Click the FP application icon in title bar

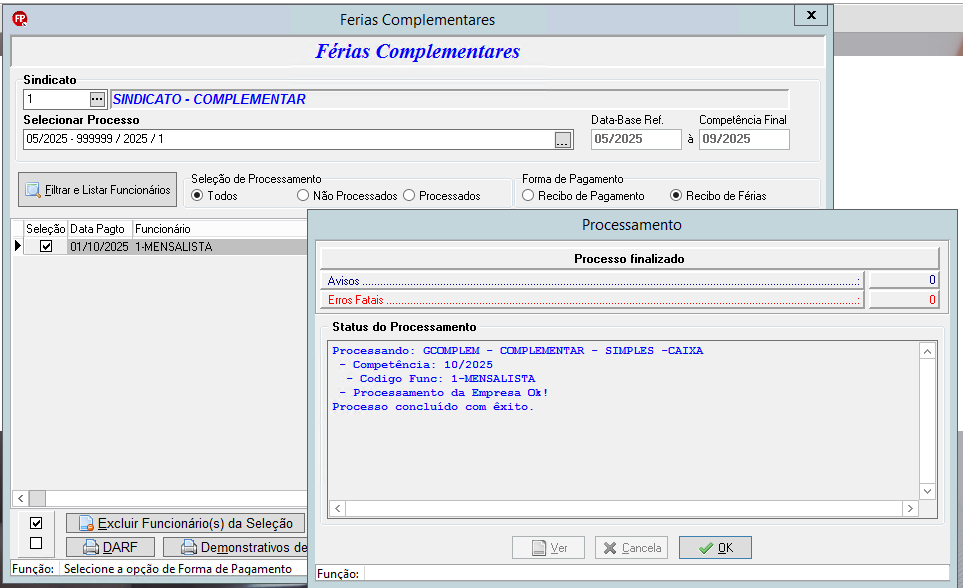(20, 19)
